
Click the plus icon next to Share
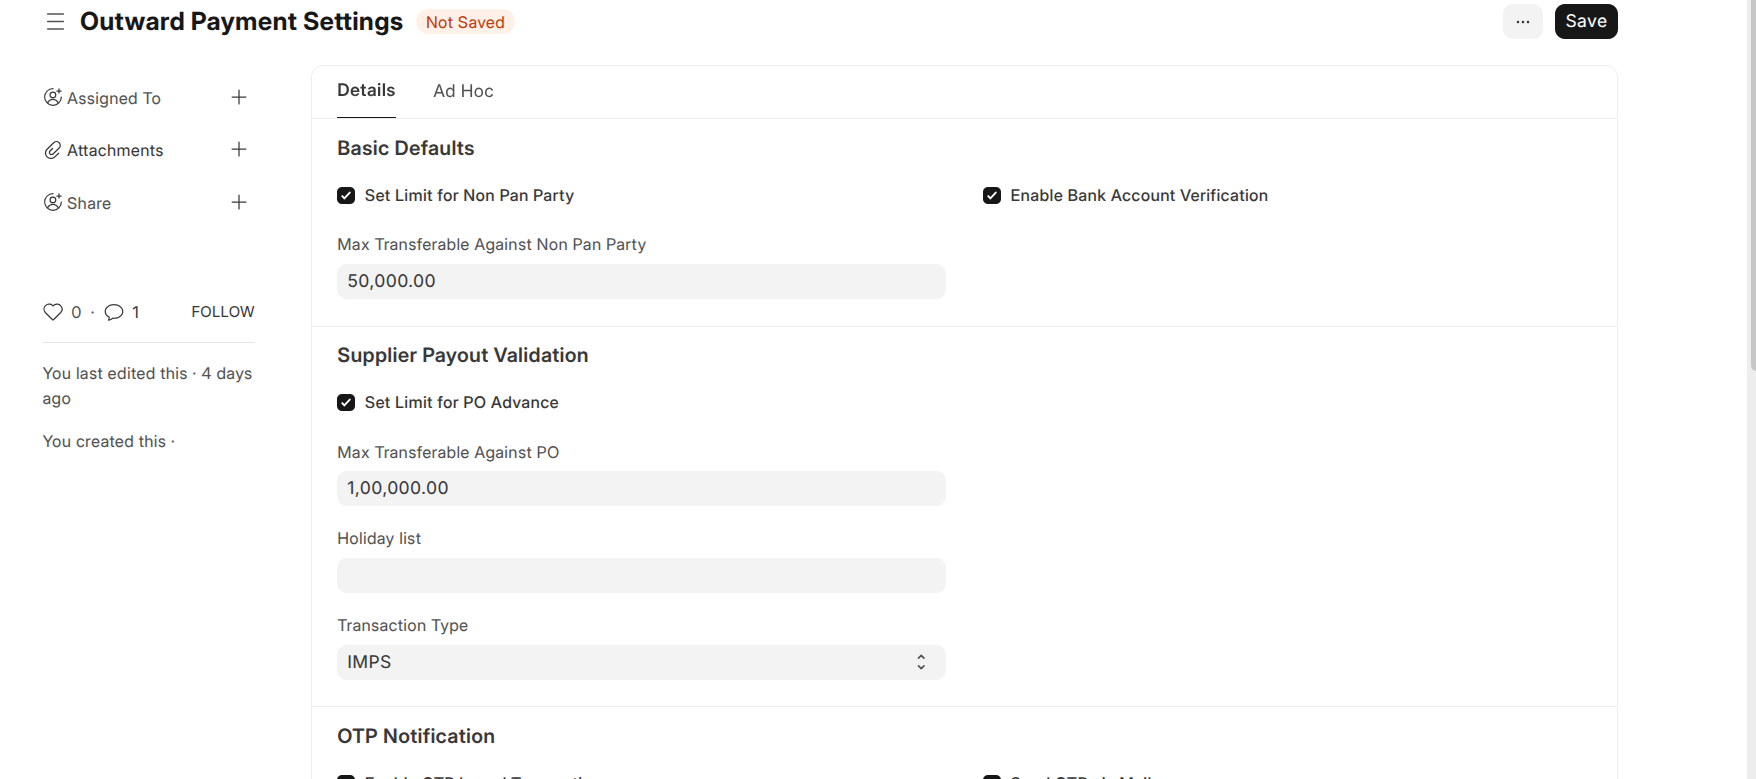[239, 202]
